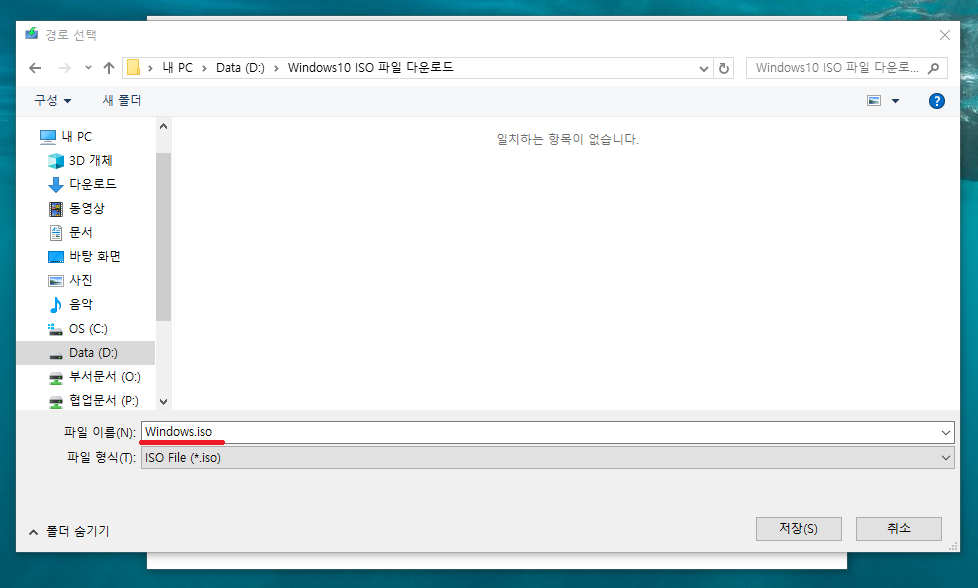Open the 구성 menu
This screenshot has width=978, height=588.
pos(52,100)
